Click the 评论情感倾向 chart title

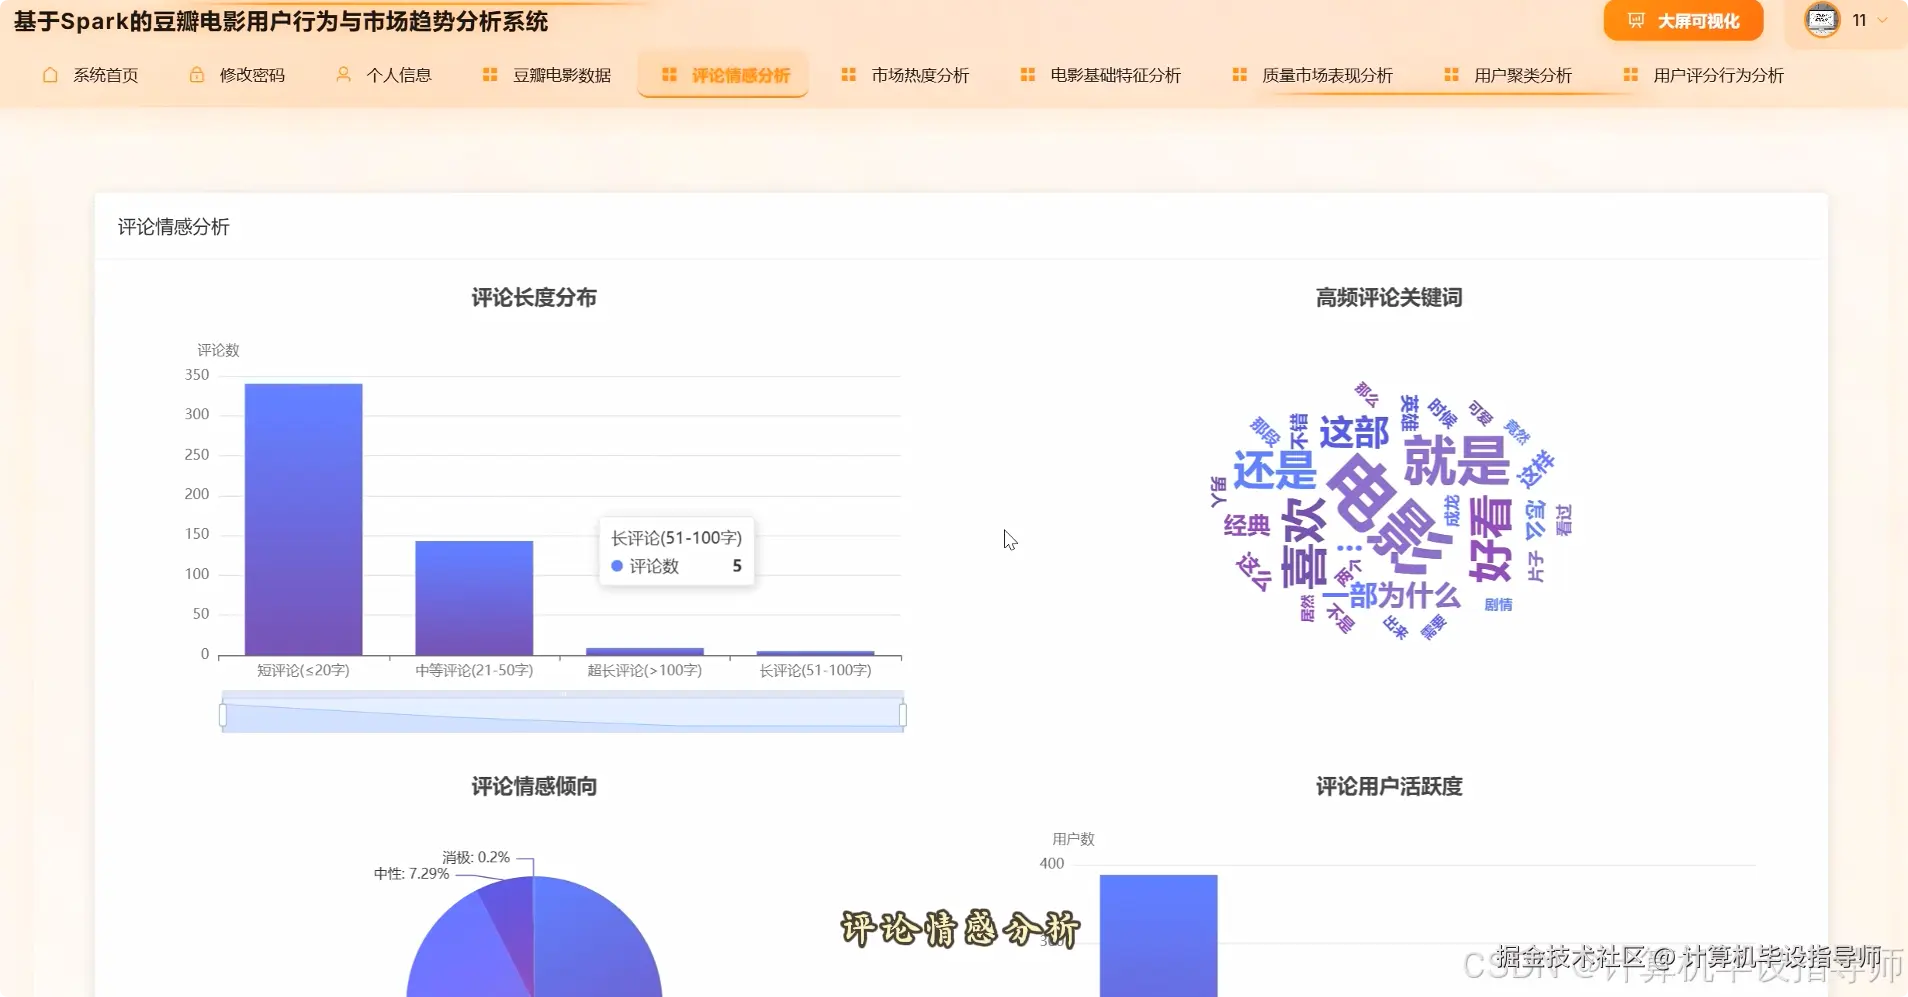(x=534, y=786)
